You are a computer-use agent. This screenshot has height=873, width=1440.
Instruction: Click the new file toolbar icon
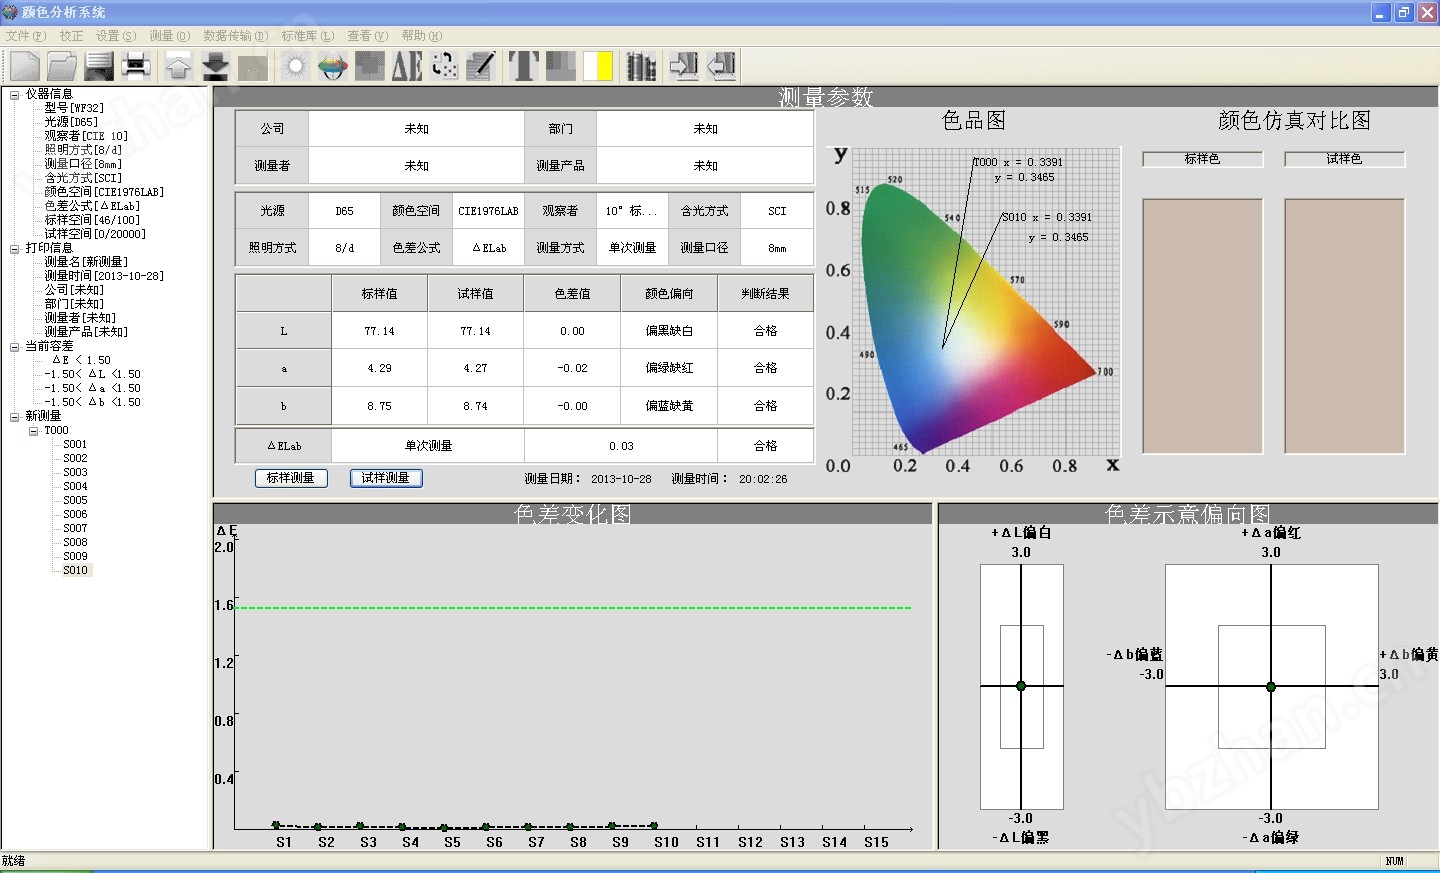coord(24,66)
